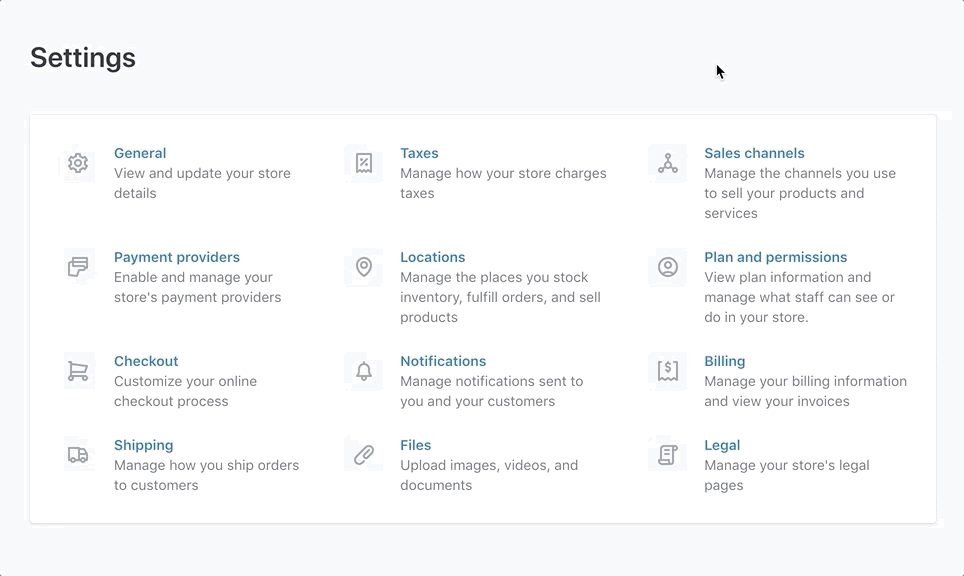Open the Billing link
964x576 pixels.
coord(725,361)
